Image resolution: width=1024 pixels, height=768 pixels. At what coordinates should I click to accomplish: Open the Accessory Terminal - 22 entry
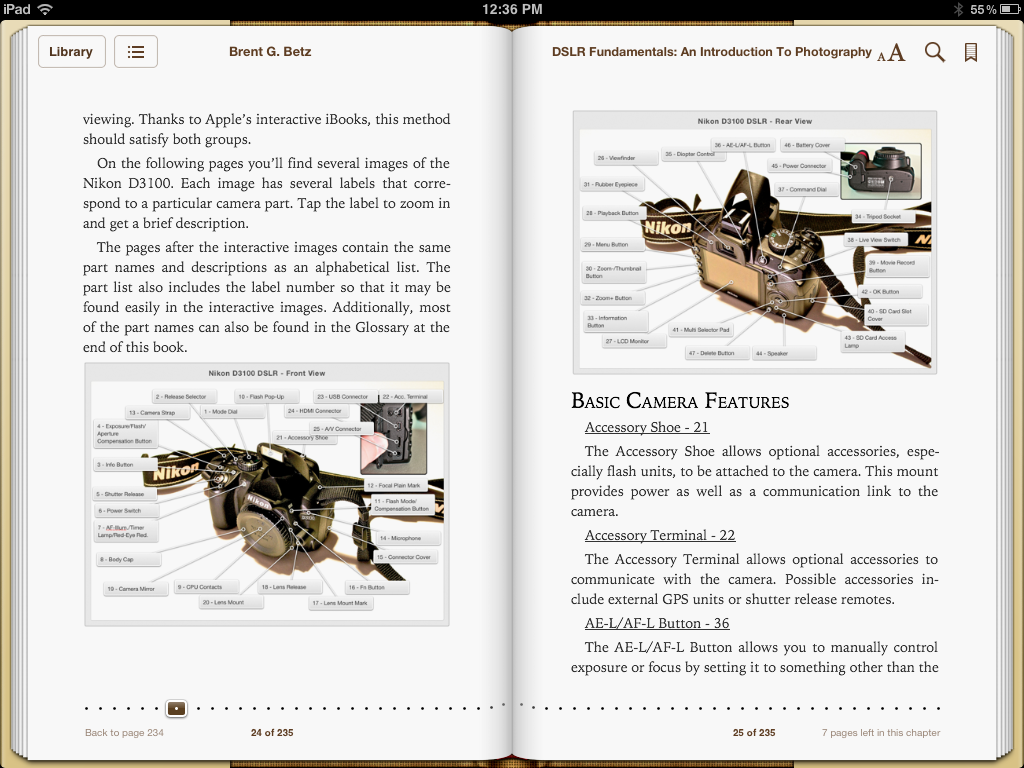pos(660,535)
